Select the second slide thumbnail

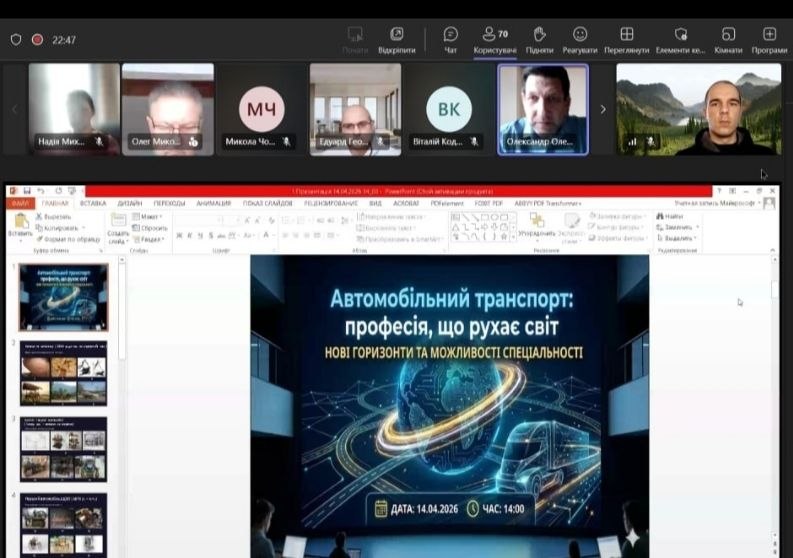click(63, 374)
